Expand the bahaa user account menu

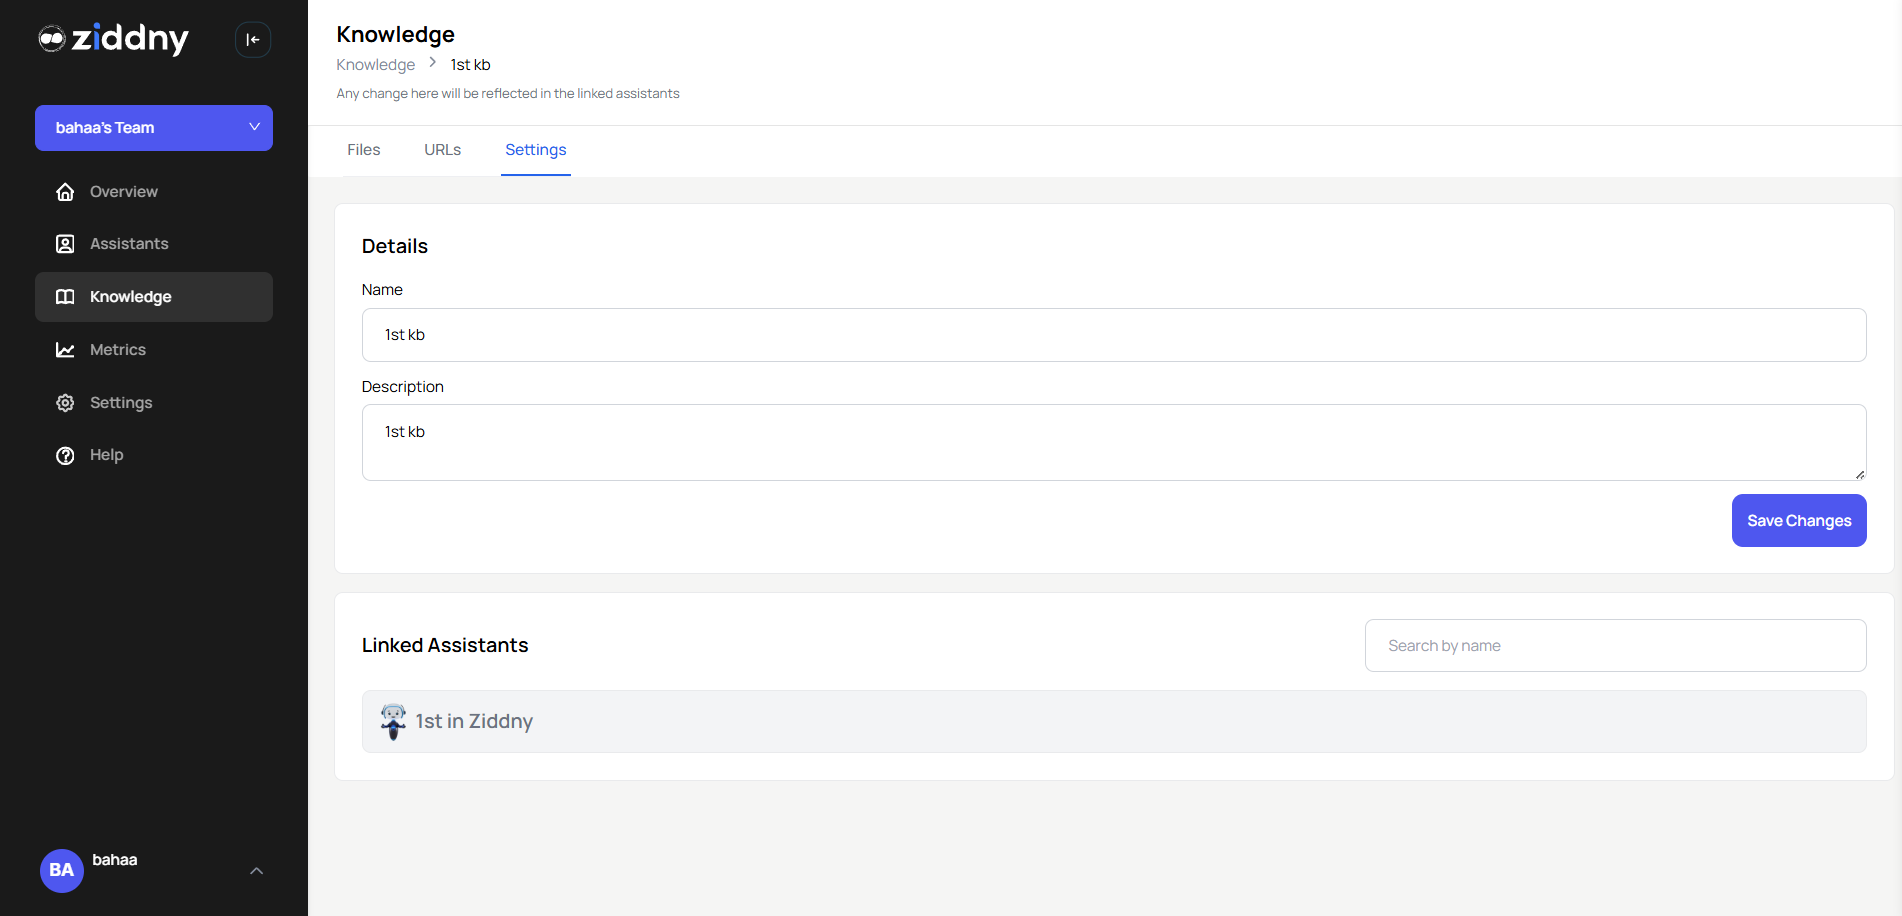coord(257,871)
